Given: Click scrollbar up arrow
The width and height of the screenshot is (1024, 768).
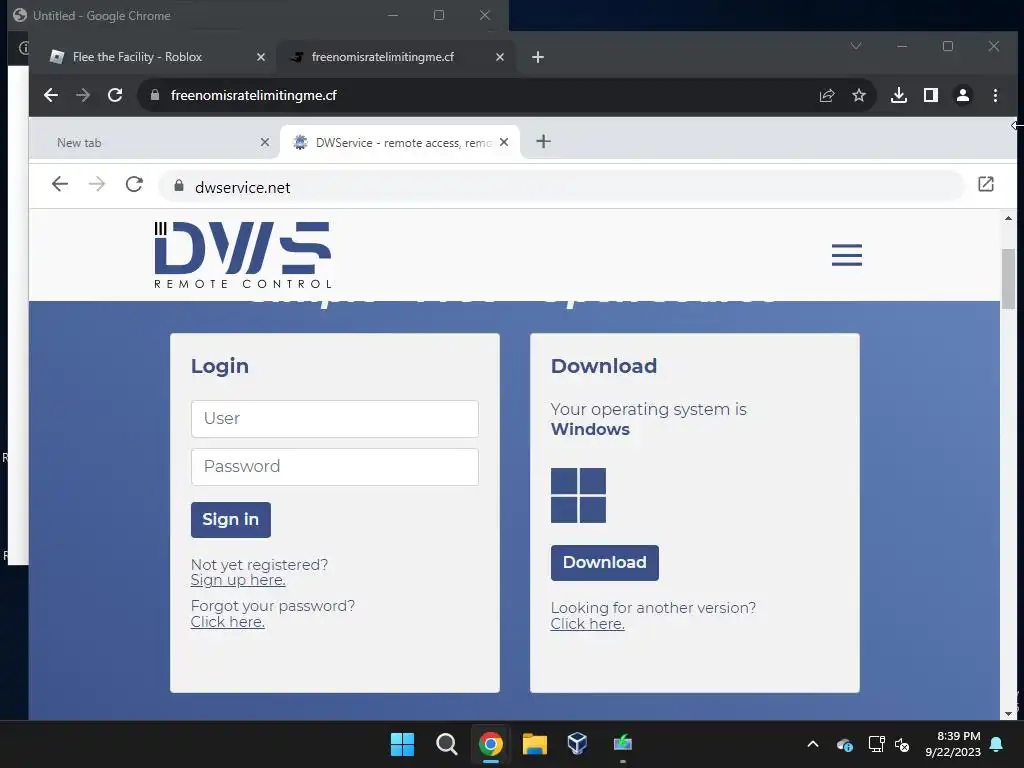Looking at the screenshot, I should (1008, 218).
